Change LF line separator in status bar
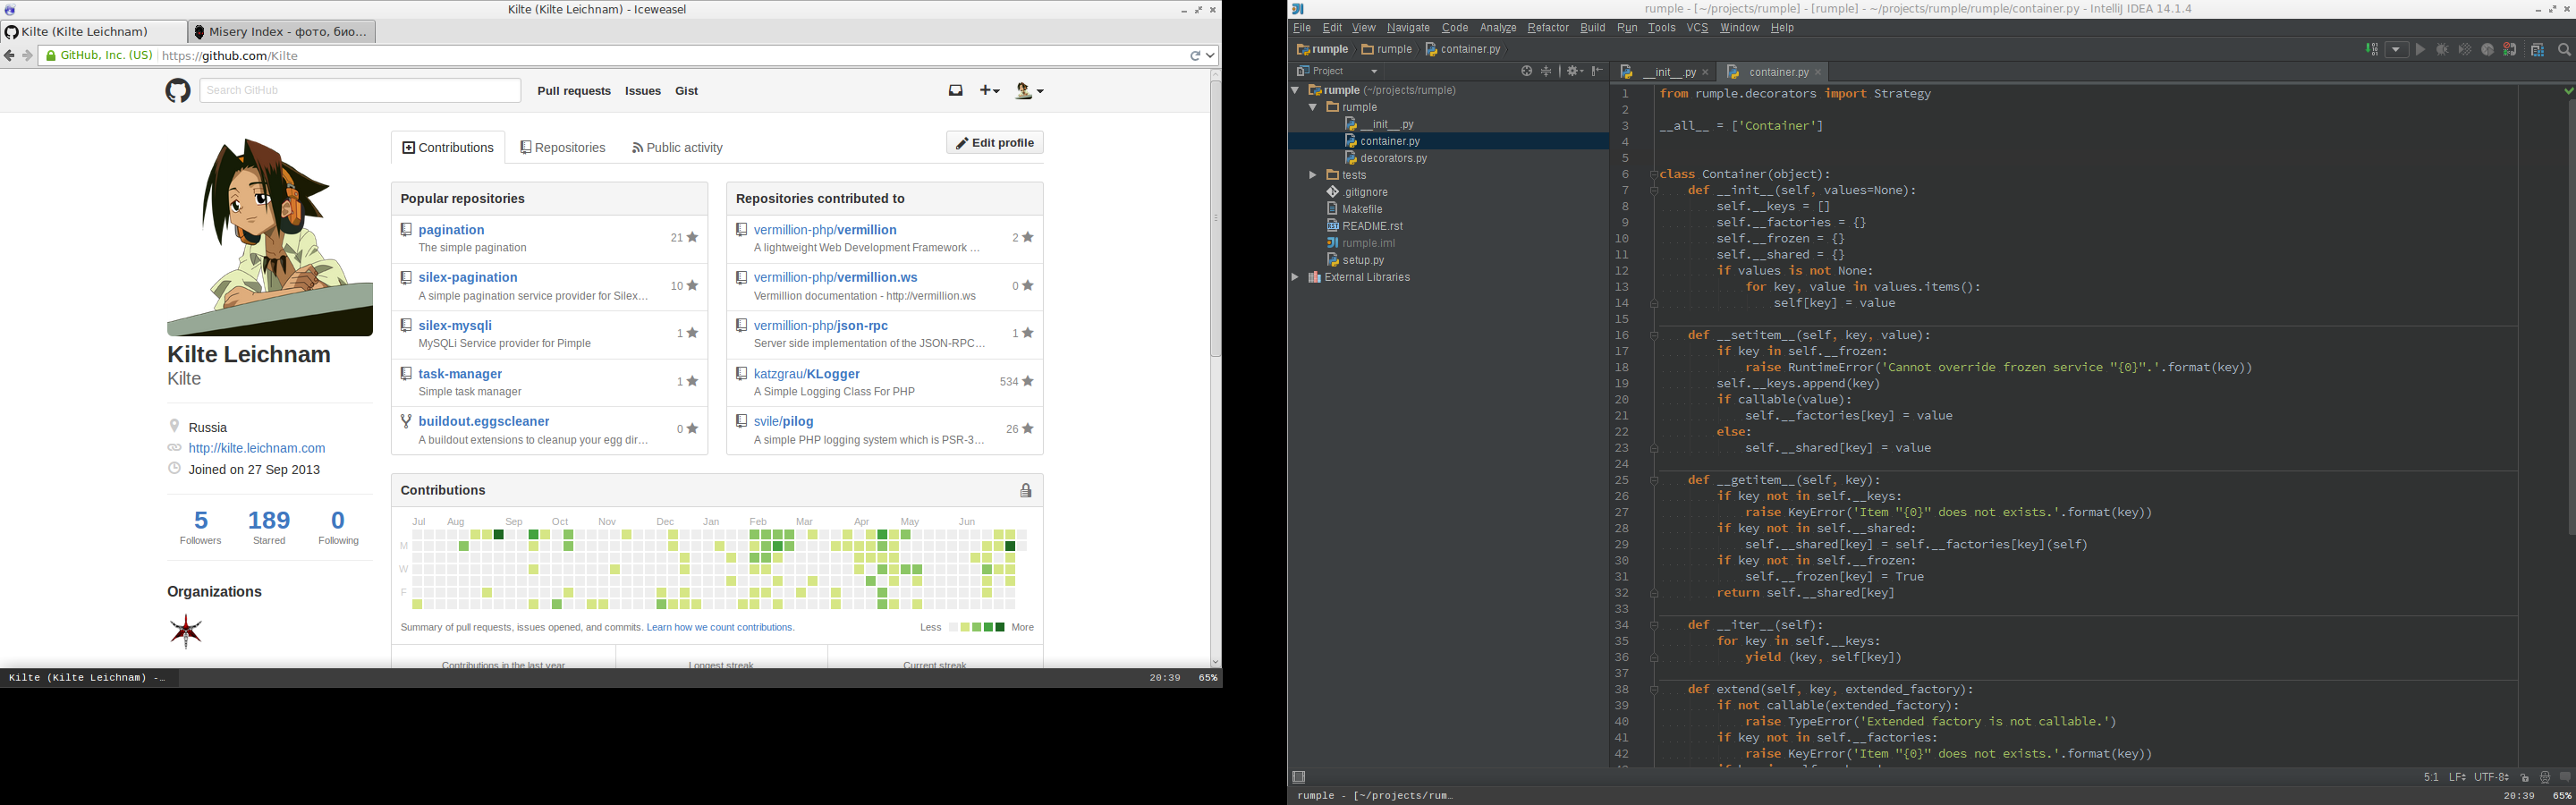Viewport: 2576px width, 805px height. [2456, 777]
